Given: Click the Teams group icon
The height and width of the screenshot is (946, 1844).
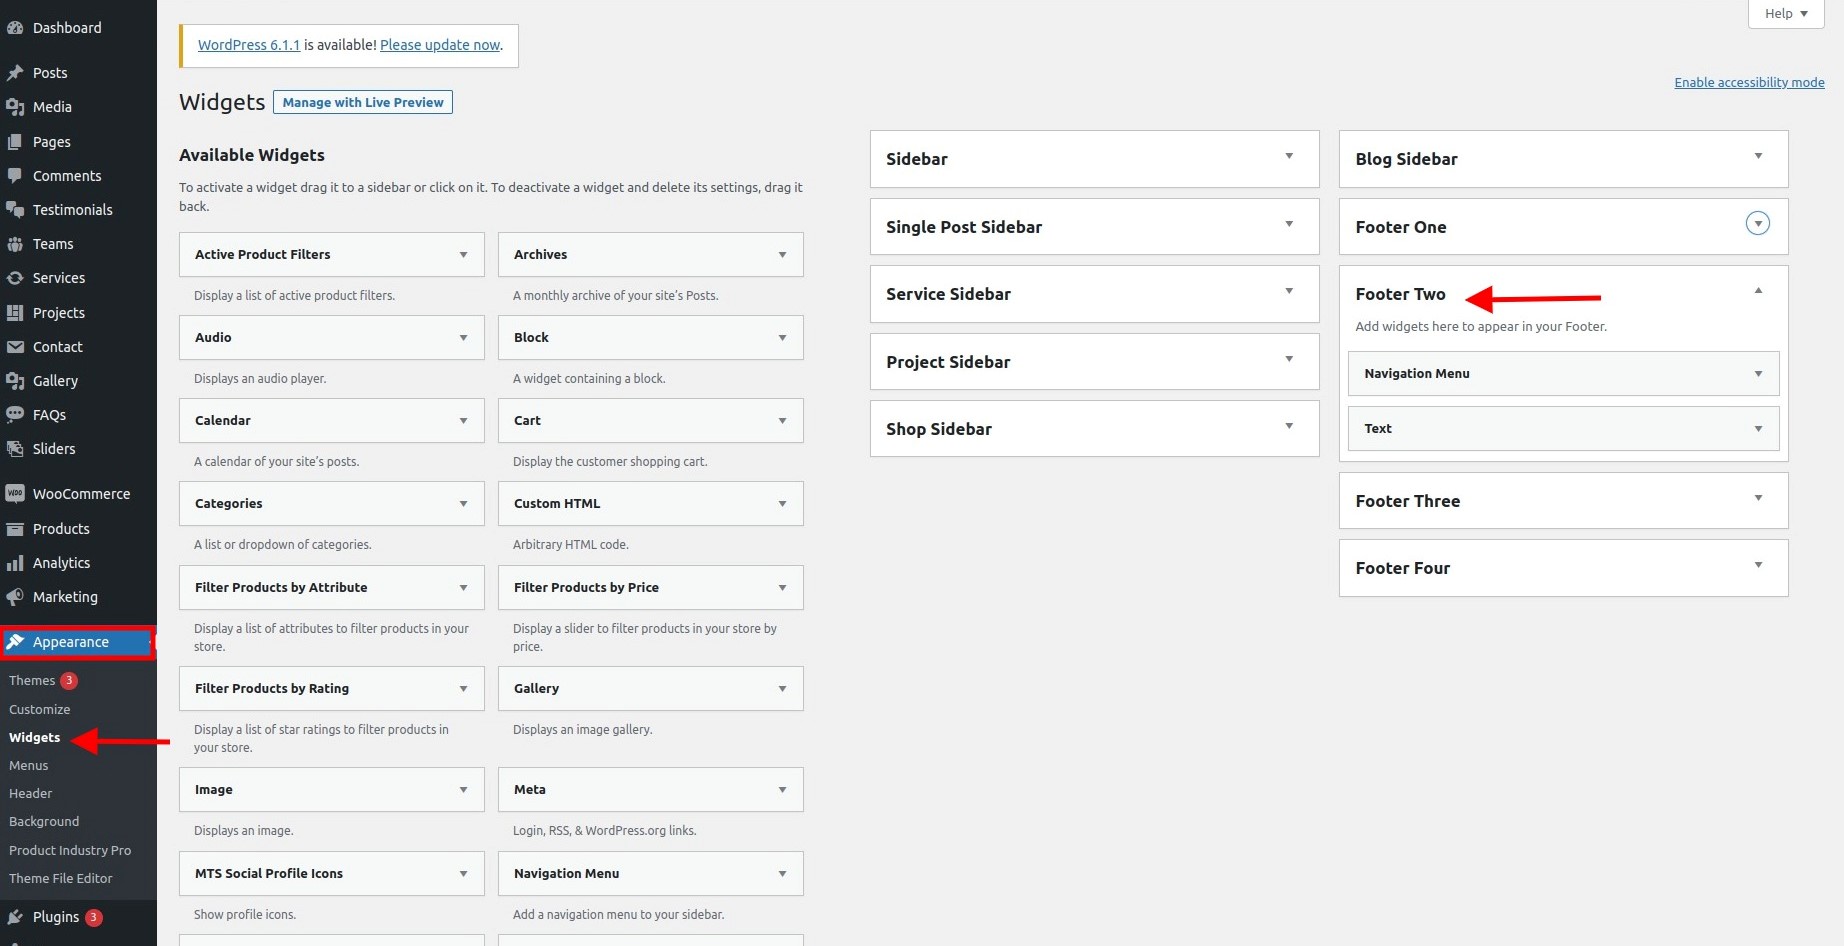Looking at the screenshot, I should pos(15,244).
